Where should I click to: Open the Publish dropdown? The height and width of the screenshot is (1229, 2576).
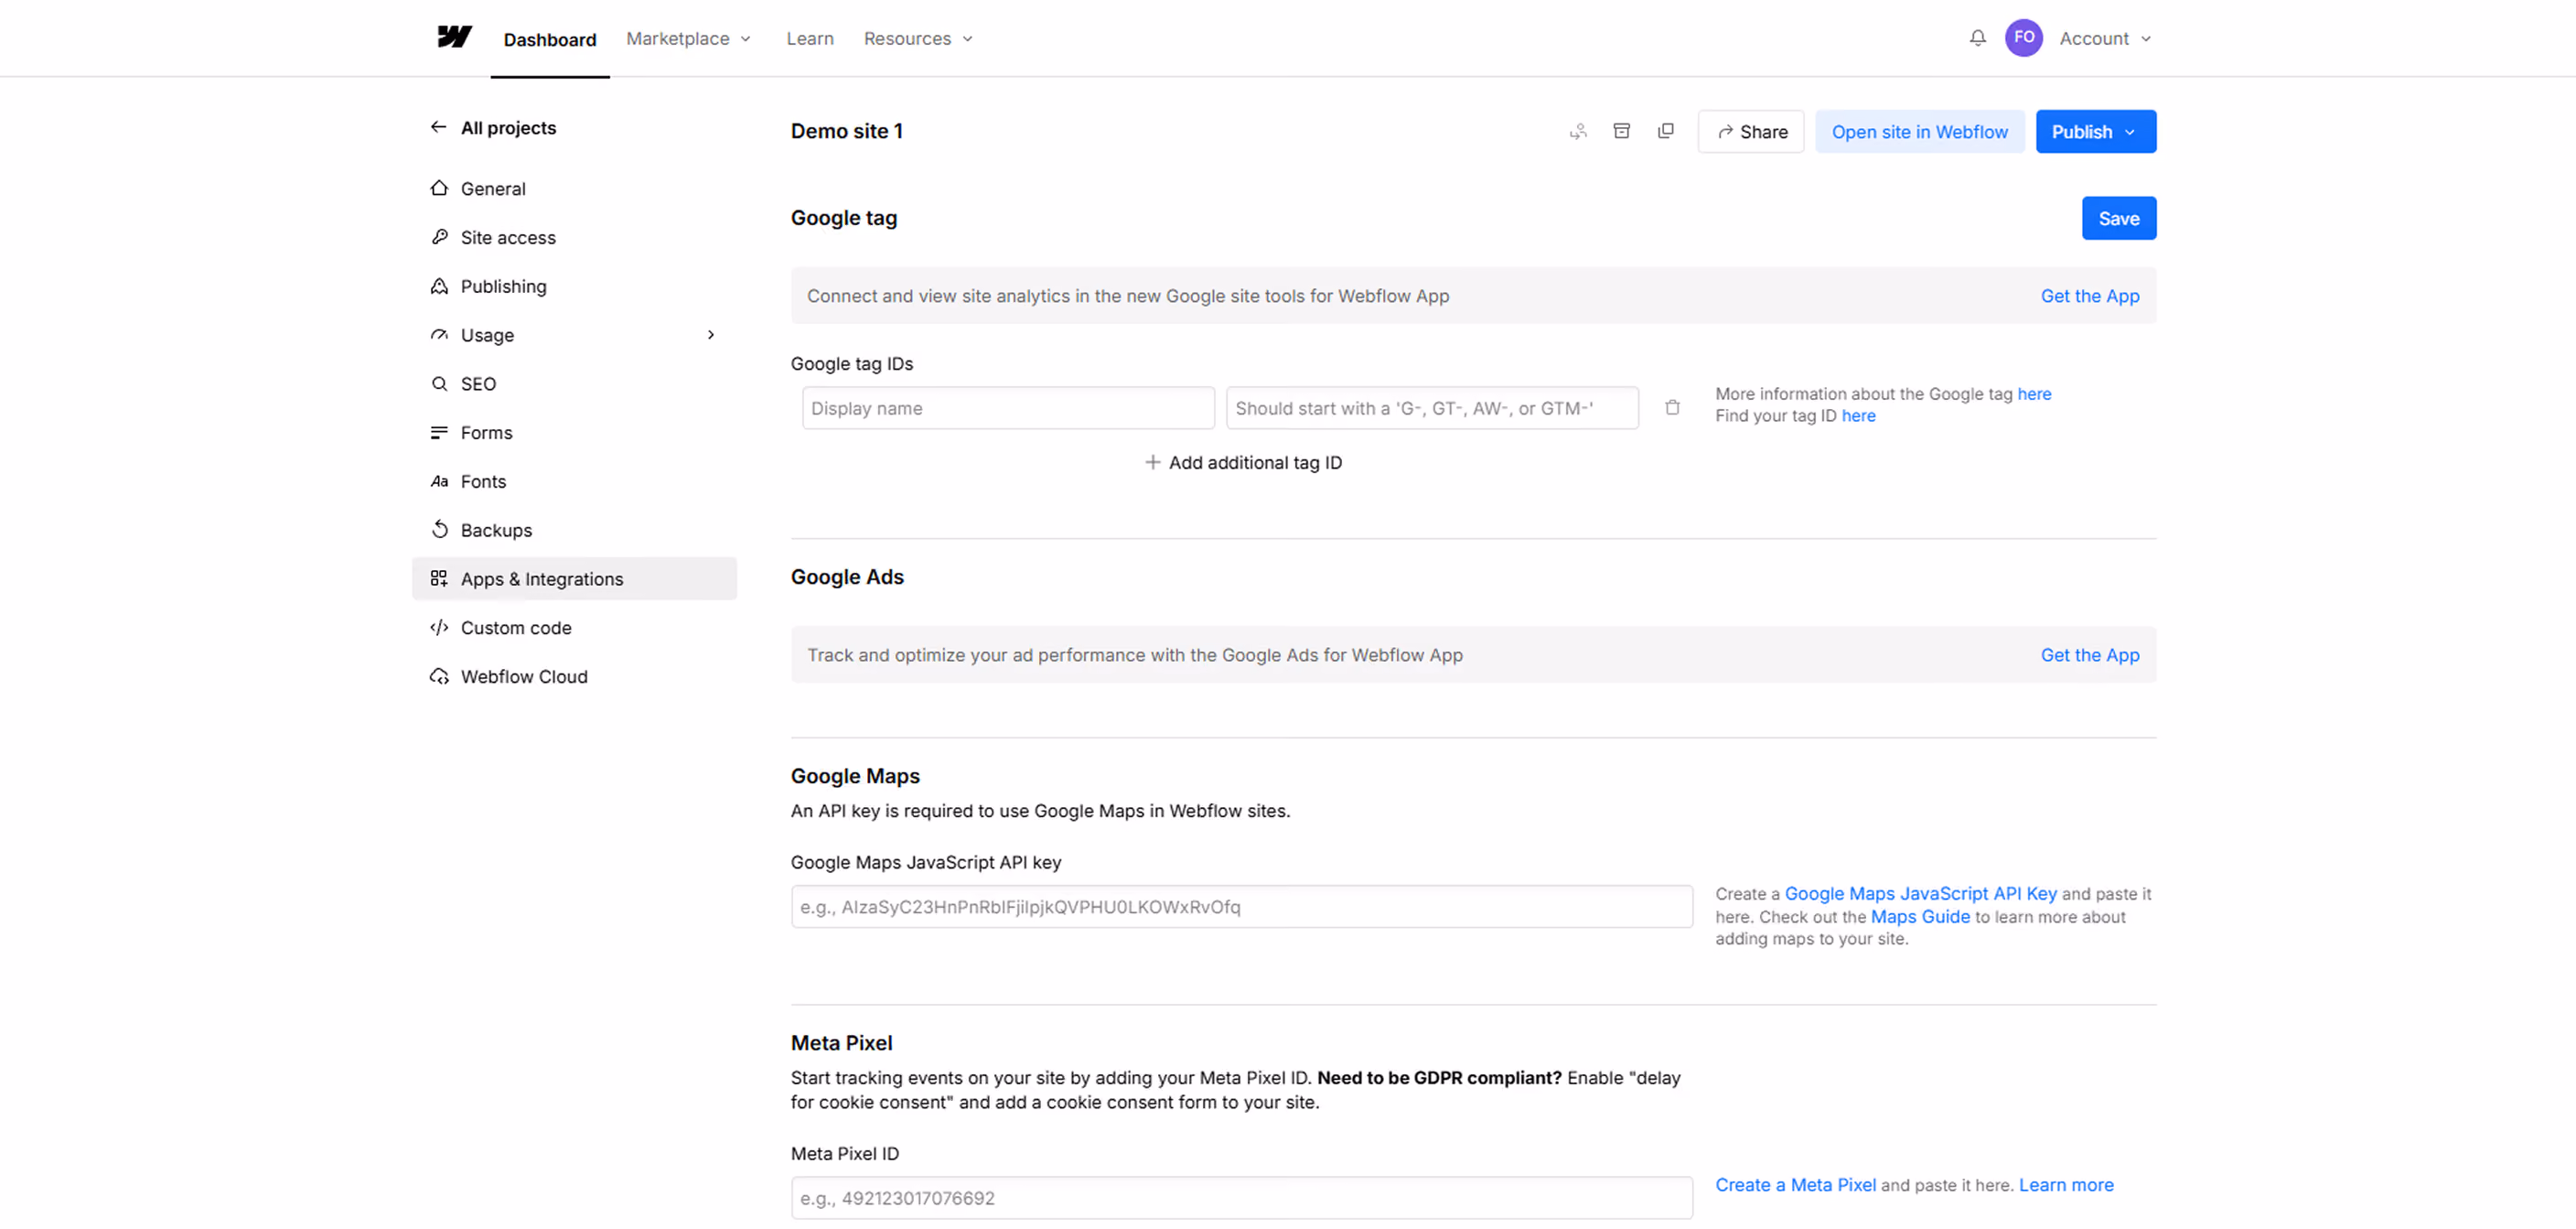click(2096, 131)
